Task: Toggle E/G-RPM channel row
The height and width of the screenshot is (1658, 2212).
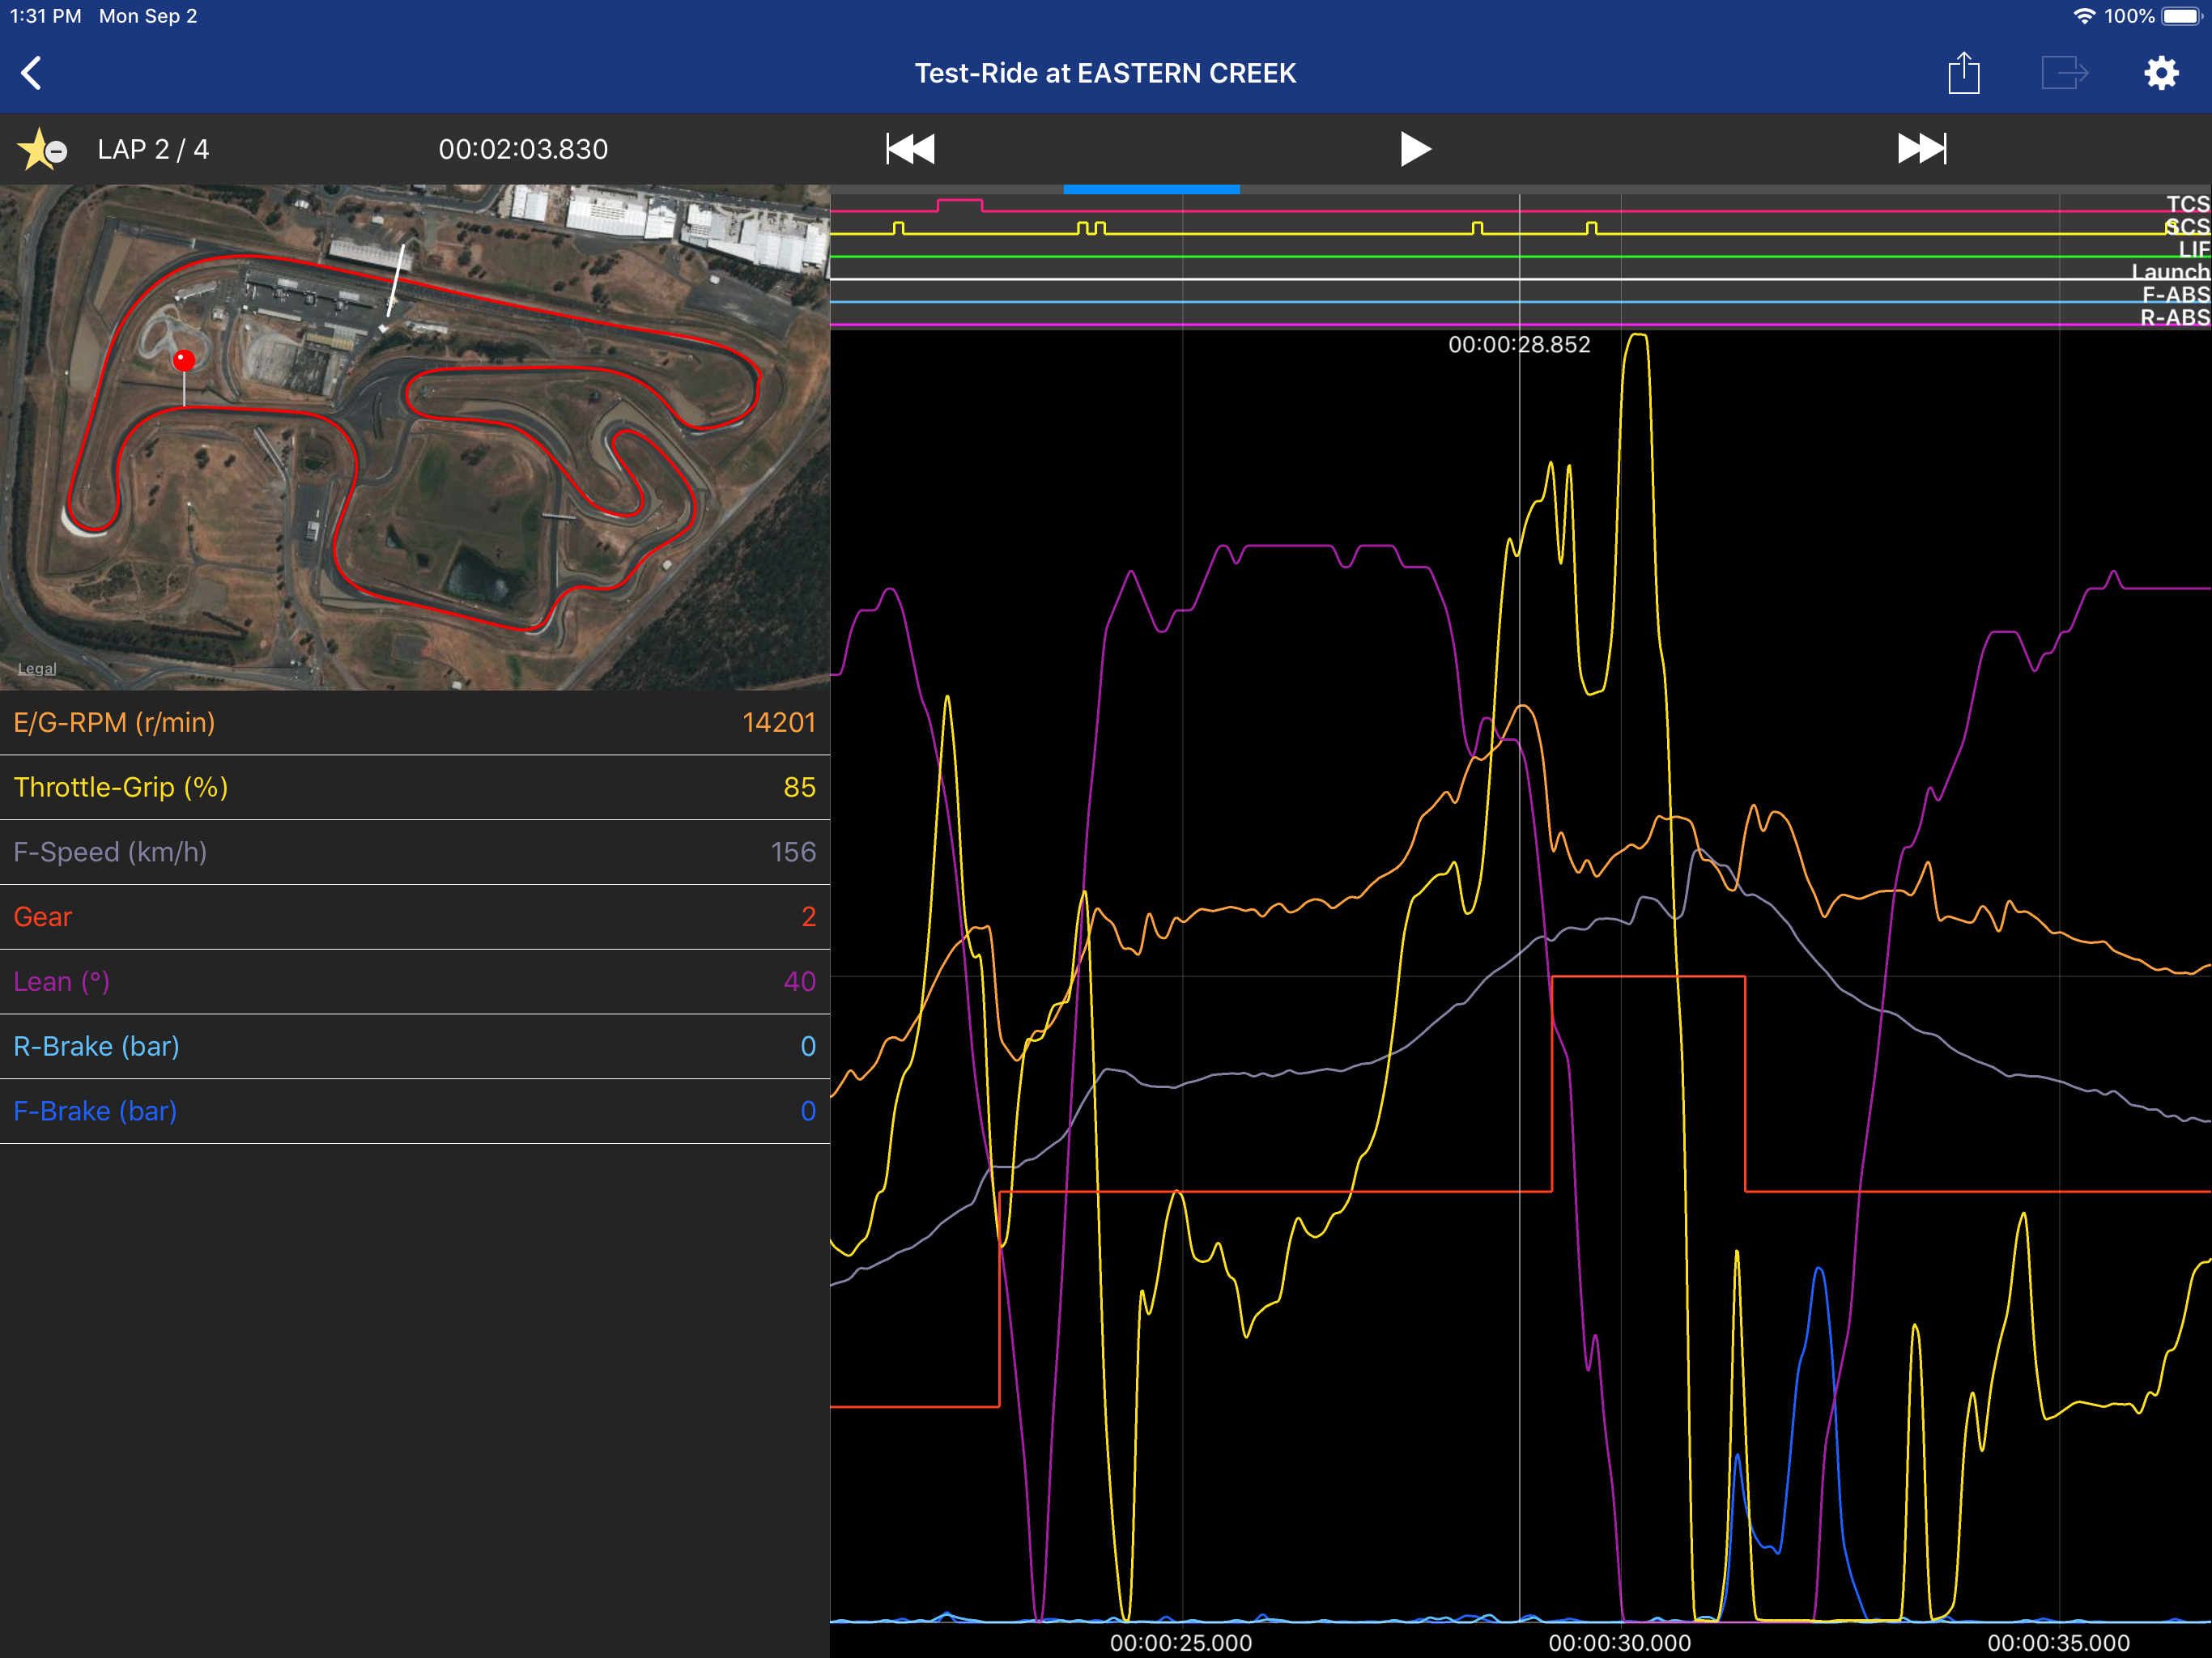Action: point(414,722)
